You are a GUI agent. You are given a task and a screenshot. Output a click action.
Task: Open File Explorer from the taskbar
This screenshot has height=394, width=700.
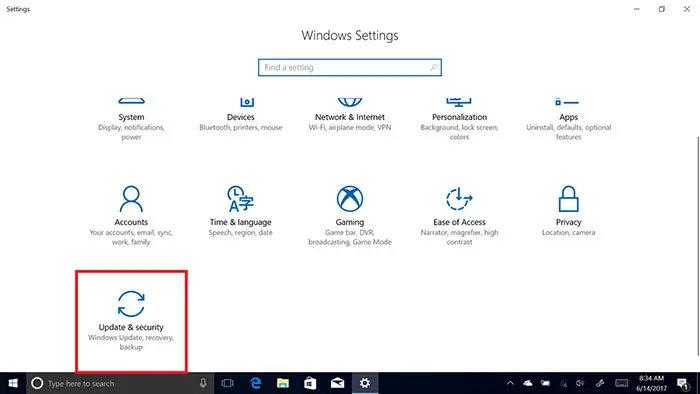283,383
